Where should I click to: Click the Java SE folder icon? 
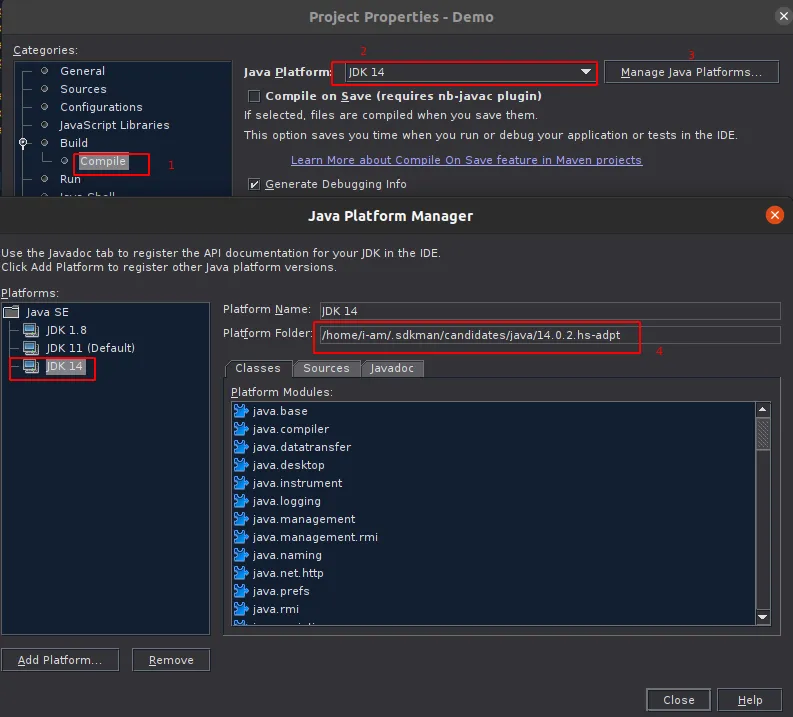pos(11,312)
